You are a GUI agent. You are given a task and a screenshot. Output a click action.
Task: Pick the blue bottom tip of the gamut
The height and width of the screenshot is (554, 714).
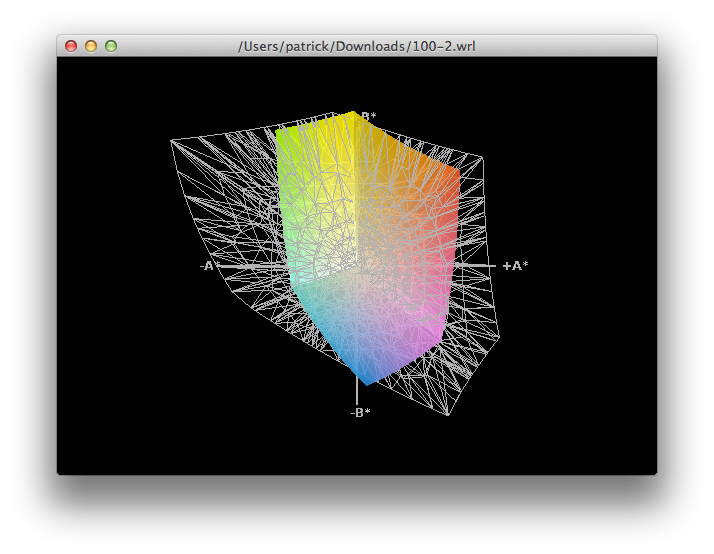[x=366, y=378]
